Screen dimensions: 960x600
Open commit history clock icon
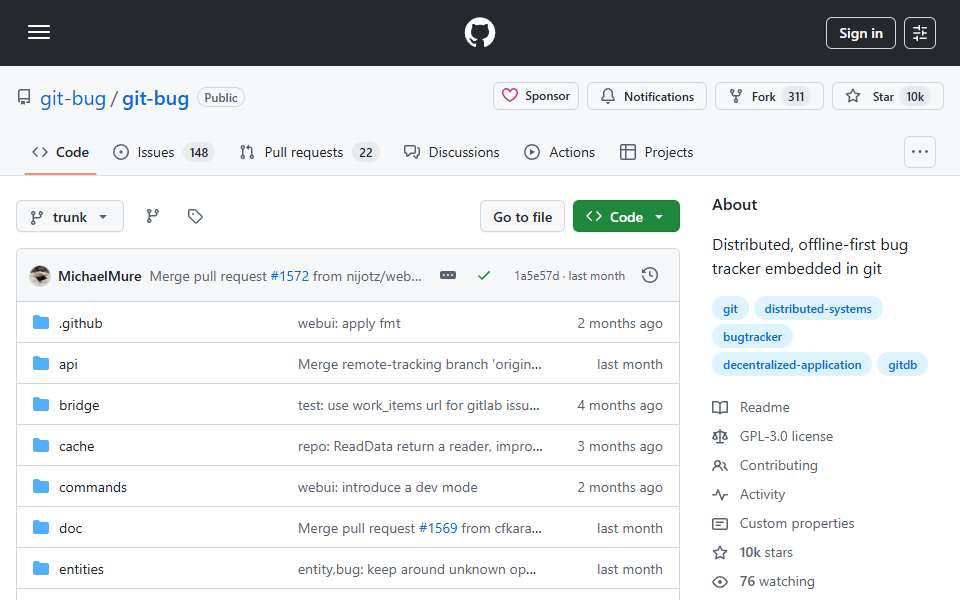[650, 276]
